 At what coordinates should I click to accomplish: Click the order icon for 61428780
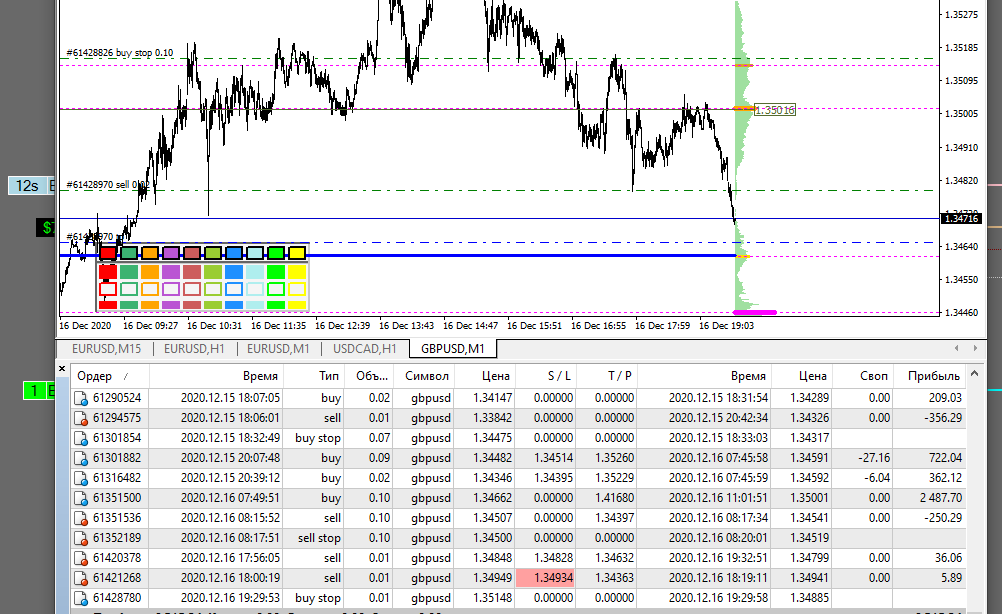[x=81, y=598]
